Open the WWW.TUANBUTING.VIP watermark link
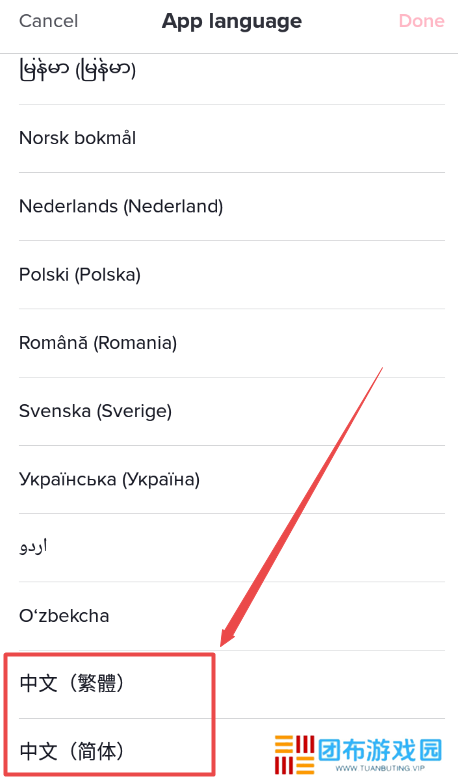458x781 pixels. pyautogui.click(x=380, y=769)
